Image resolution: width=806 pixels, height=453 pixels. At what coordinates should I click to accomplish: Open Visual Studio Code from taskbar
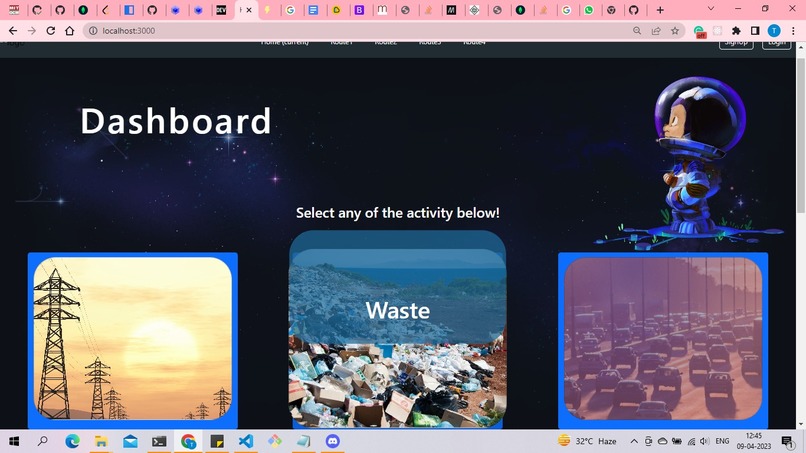(246, 441)
